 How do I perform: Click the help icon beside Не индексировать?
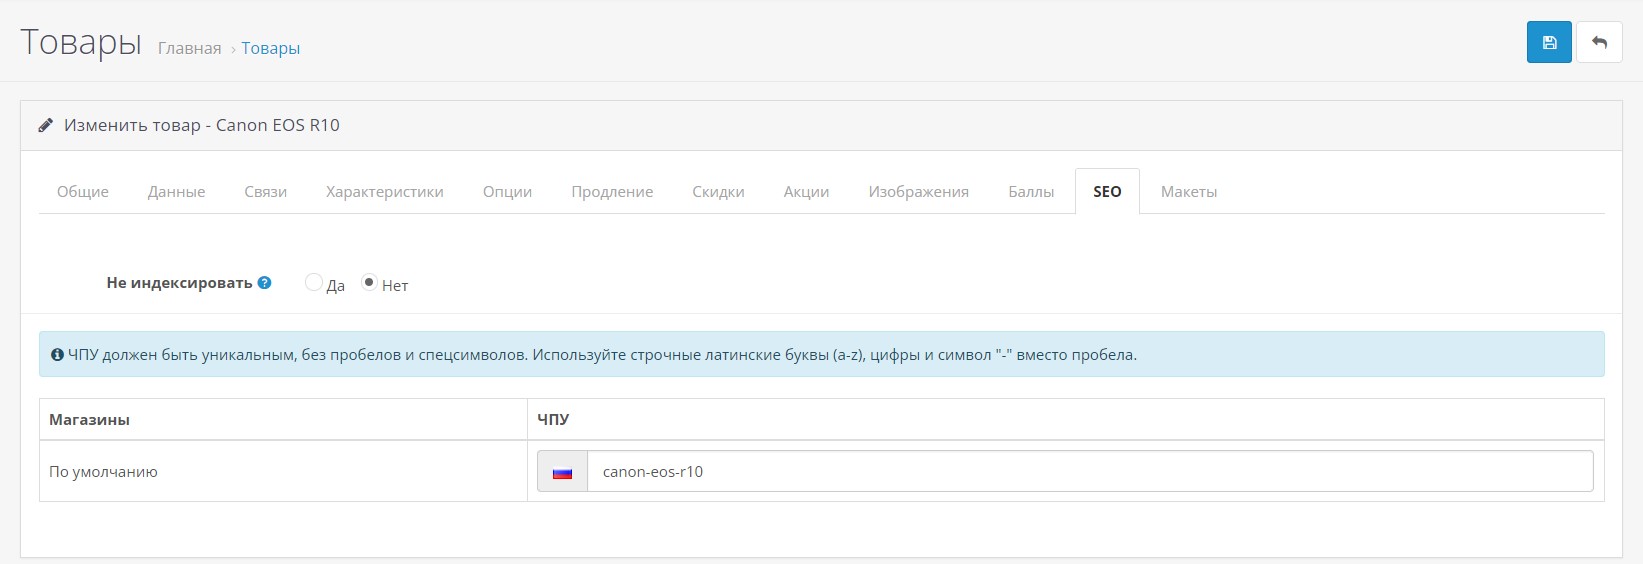tap(265, 283)
